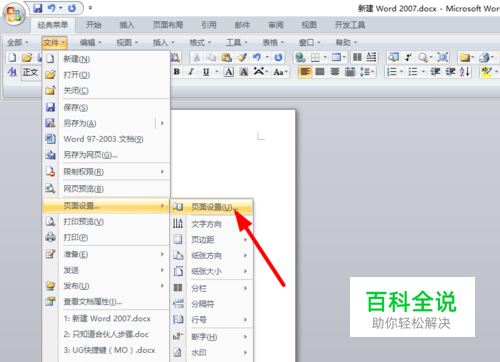Click the copy toolbar icon

pyautogui.click(x=211, y=58)
